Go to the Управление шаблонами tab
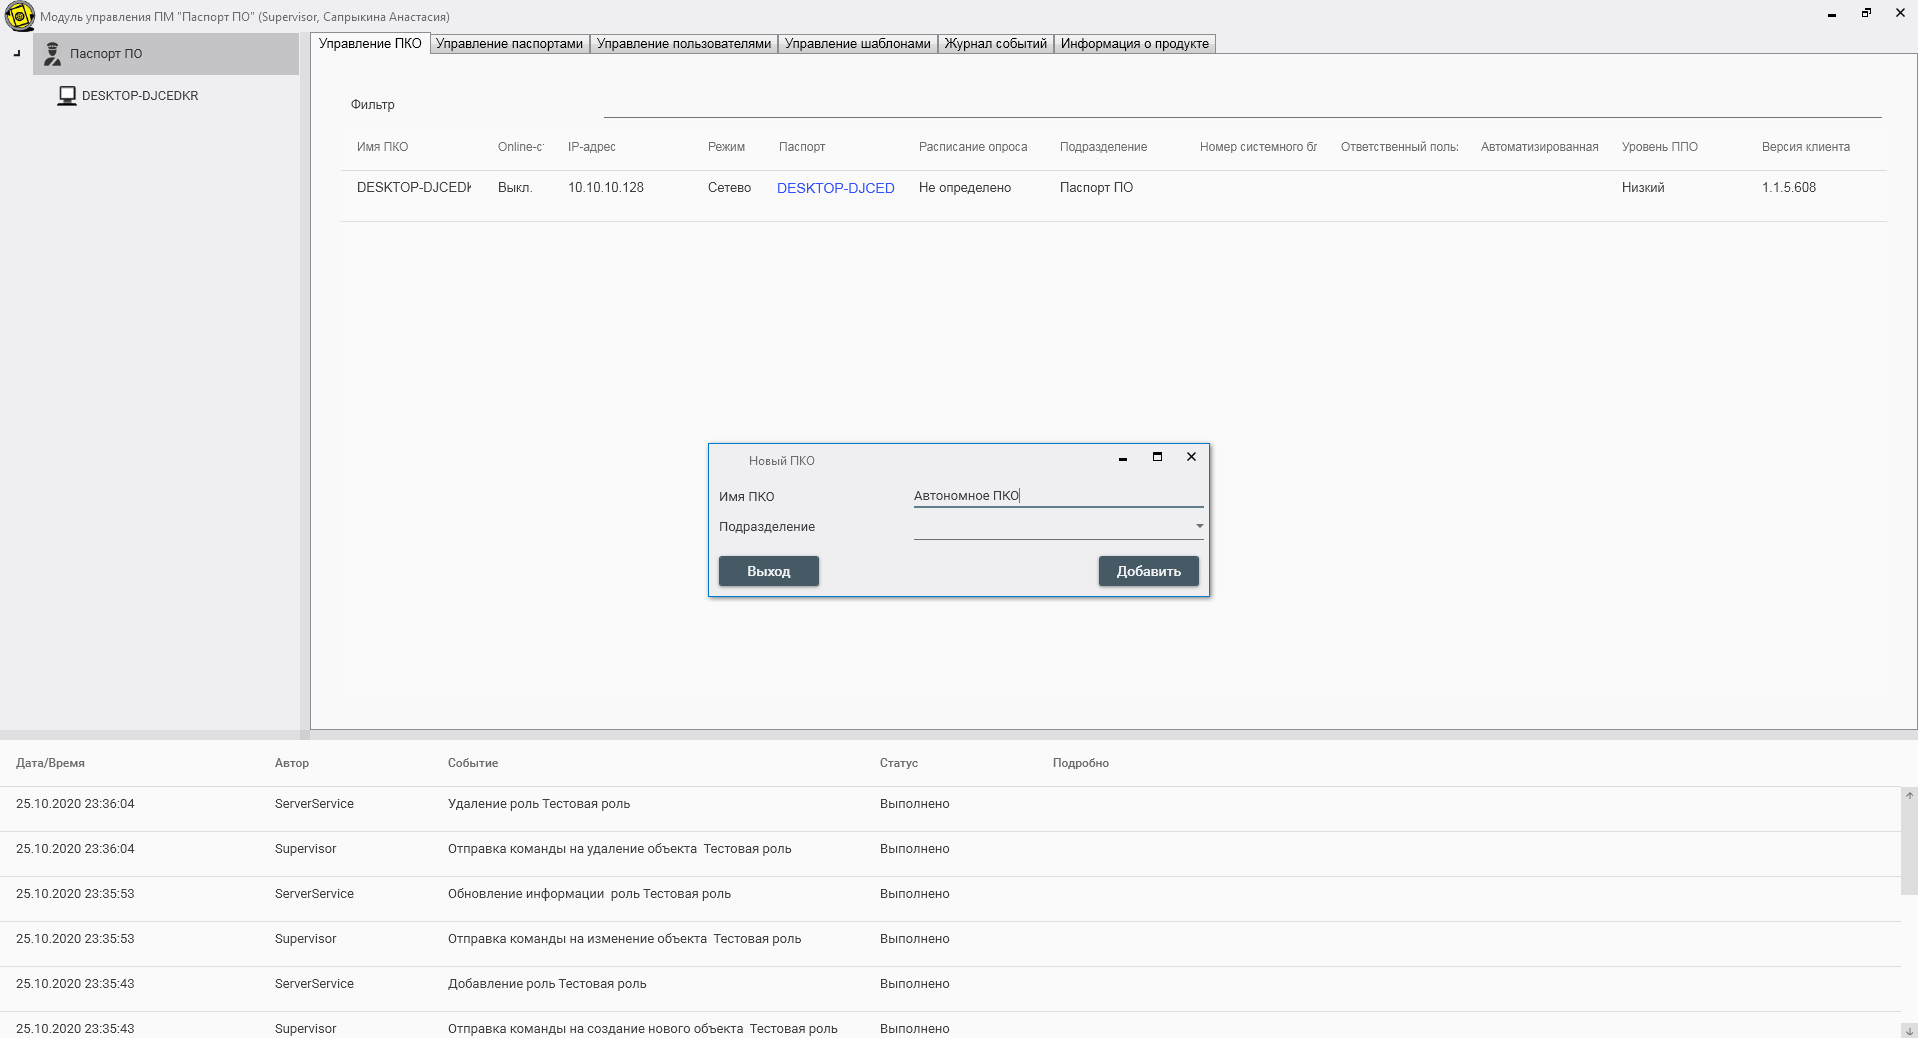The height and width of the screenshot is (1038, 1918). pyautogui.click(x=858, y=44)
